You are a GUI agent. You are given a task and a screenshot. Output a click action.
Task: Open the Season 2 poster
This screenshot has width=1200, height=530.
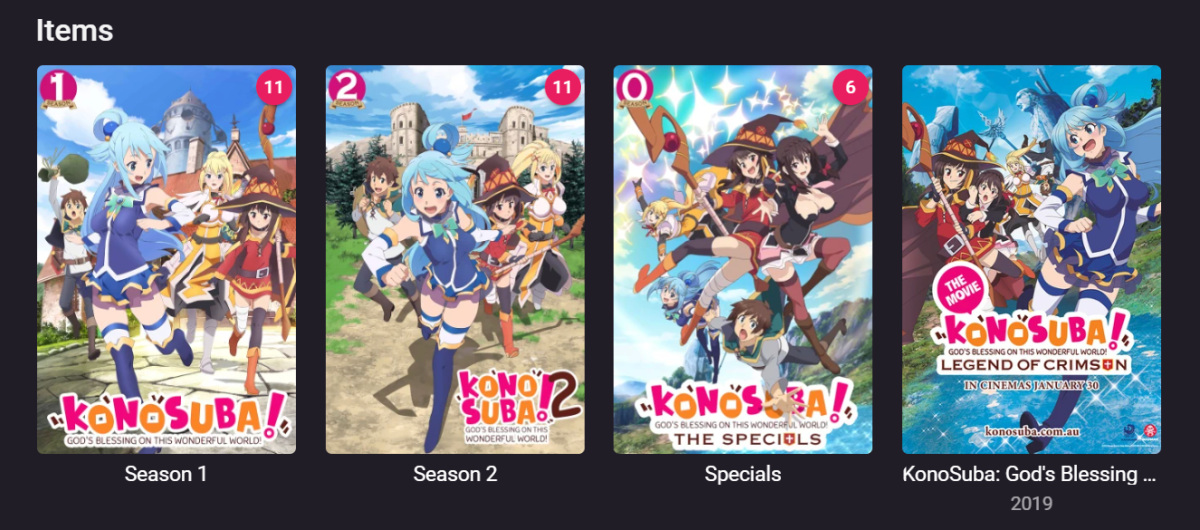coord(455,260)
